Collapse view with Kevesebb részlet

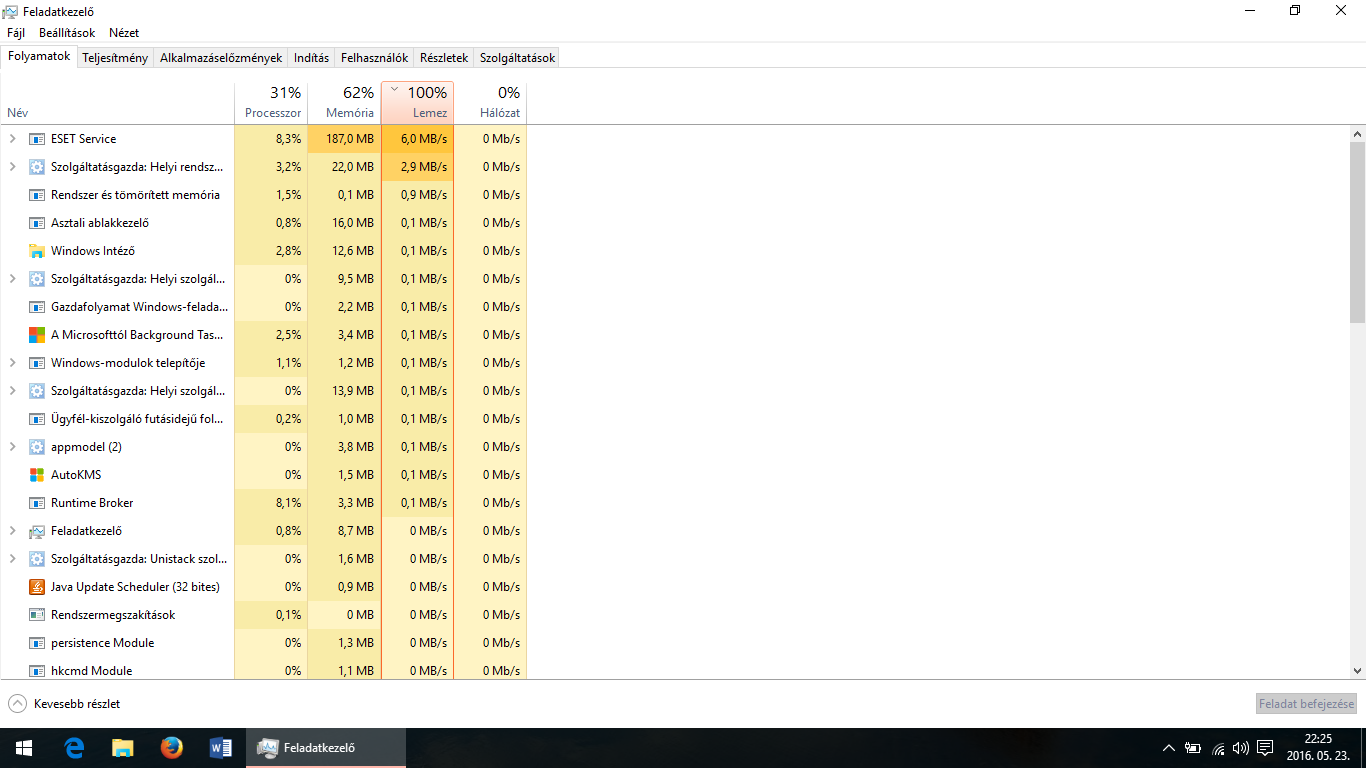coord(64,704)
